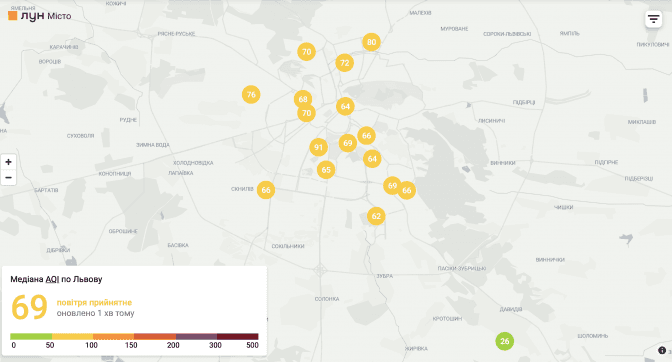The height and width of the screenshot is (362, 672).
Task: Click the green 0-50 scale segment
Action: click(x=31, y=336)
